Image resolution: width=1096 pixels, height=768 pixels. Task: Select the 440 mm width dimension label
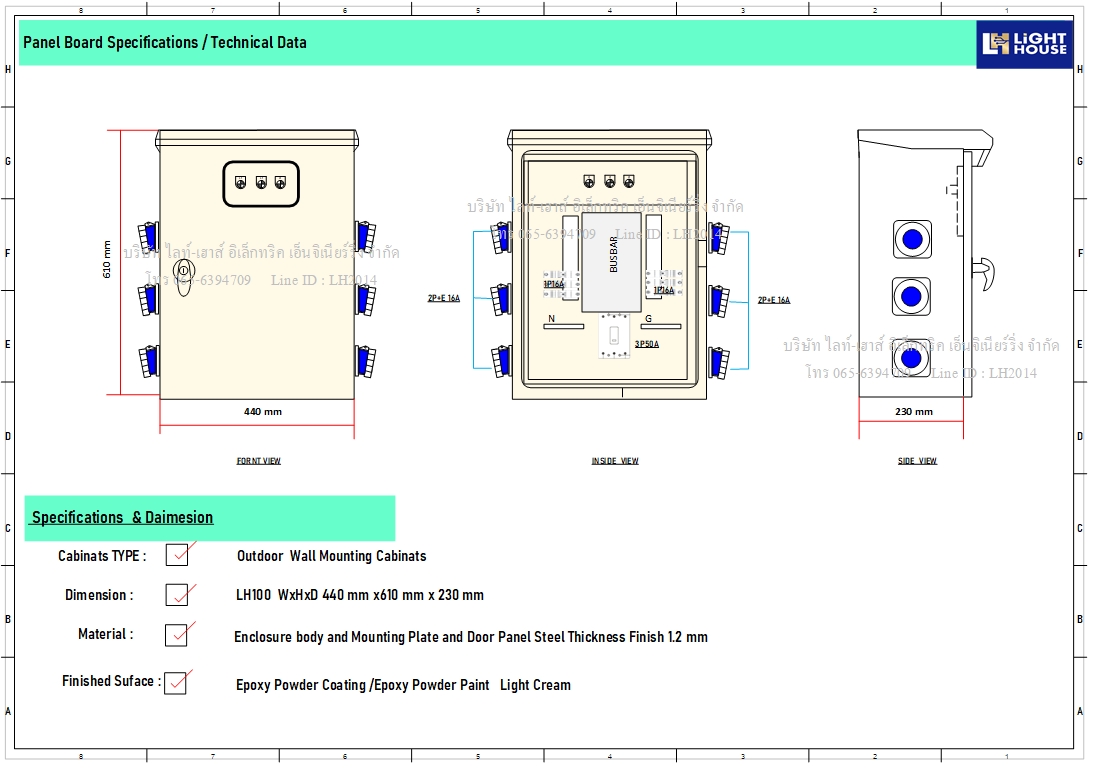263,411
